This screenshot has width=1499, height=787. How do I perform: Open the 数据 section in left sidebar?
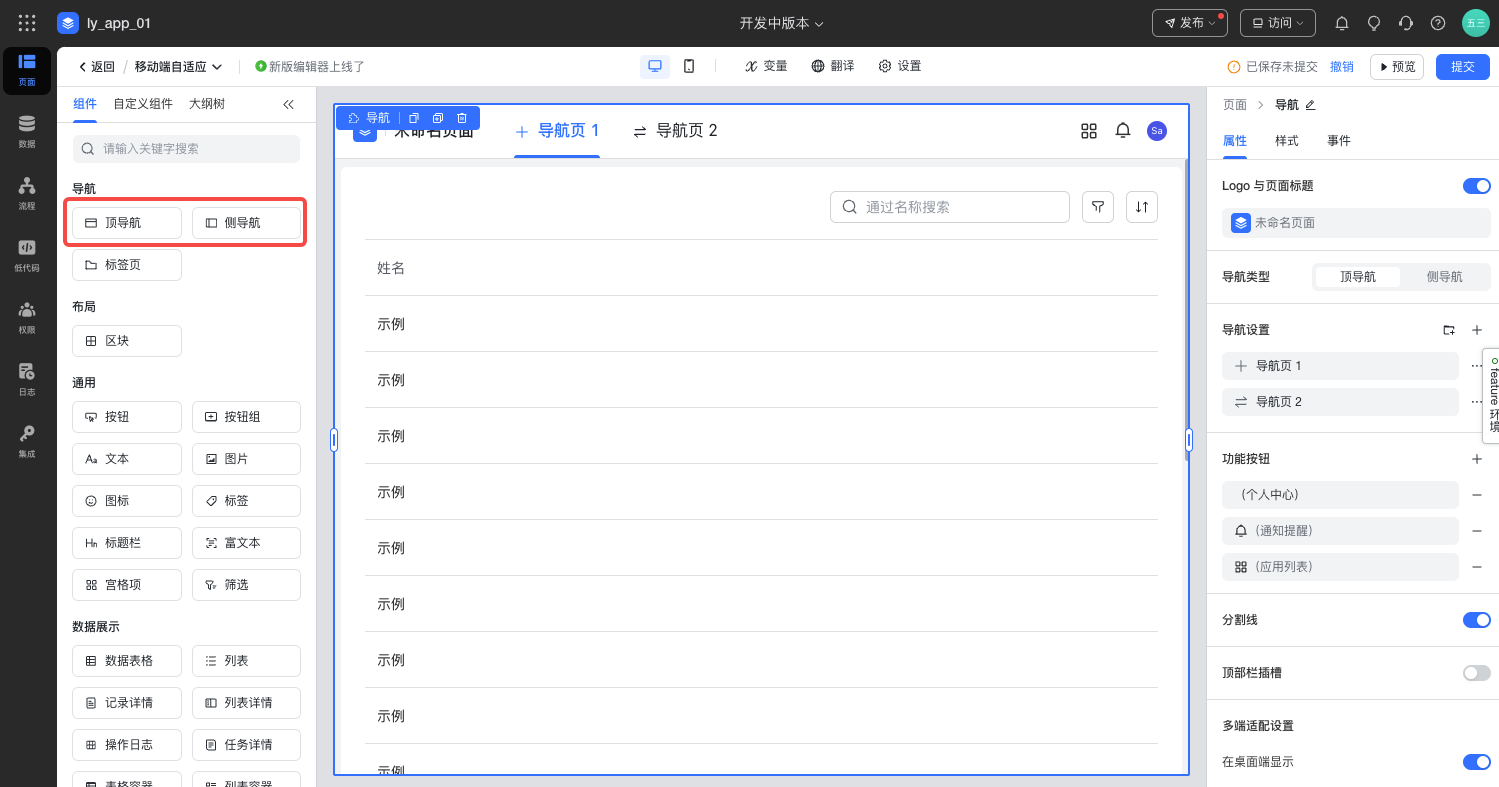27,131
